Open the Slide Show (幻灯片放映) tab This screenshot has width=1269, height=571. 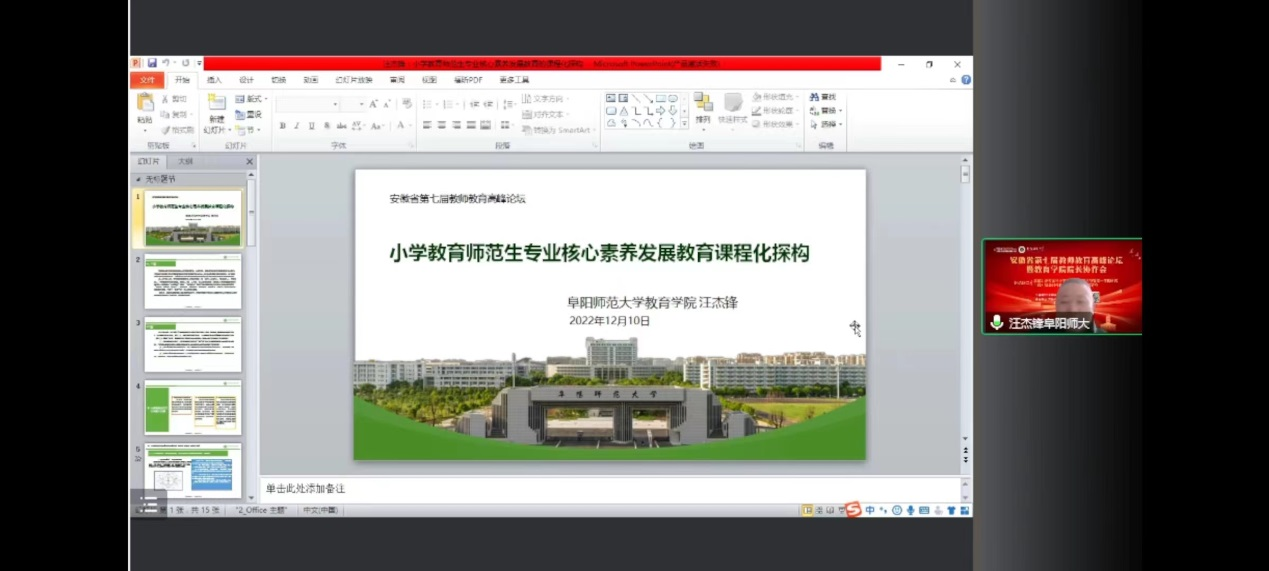point(353,80)
